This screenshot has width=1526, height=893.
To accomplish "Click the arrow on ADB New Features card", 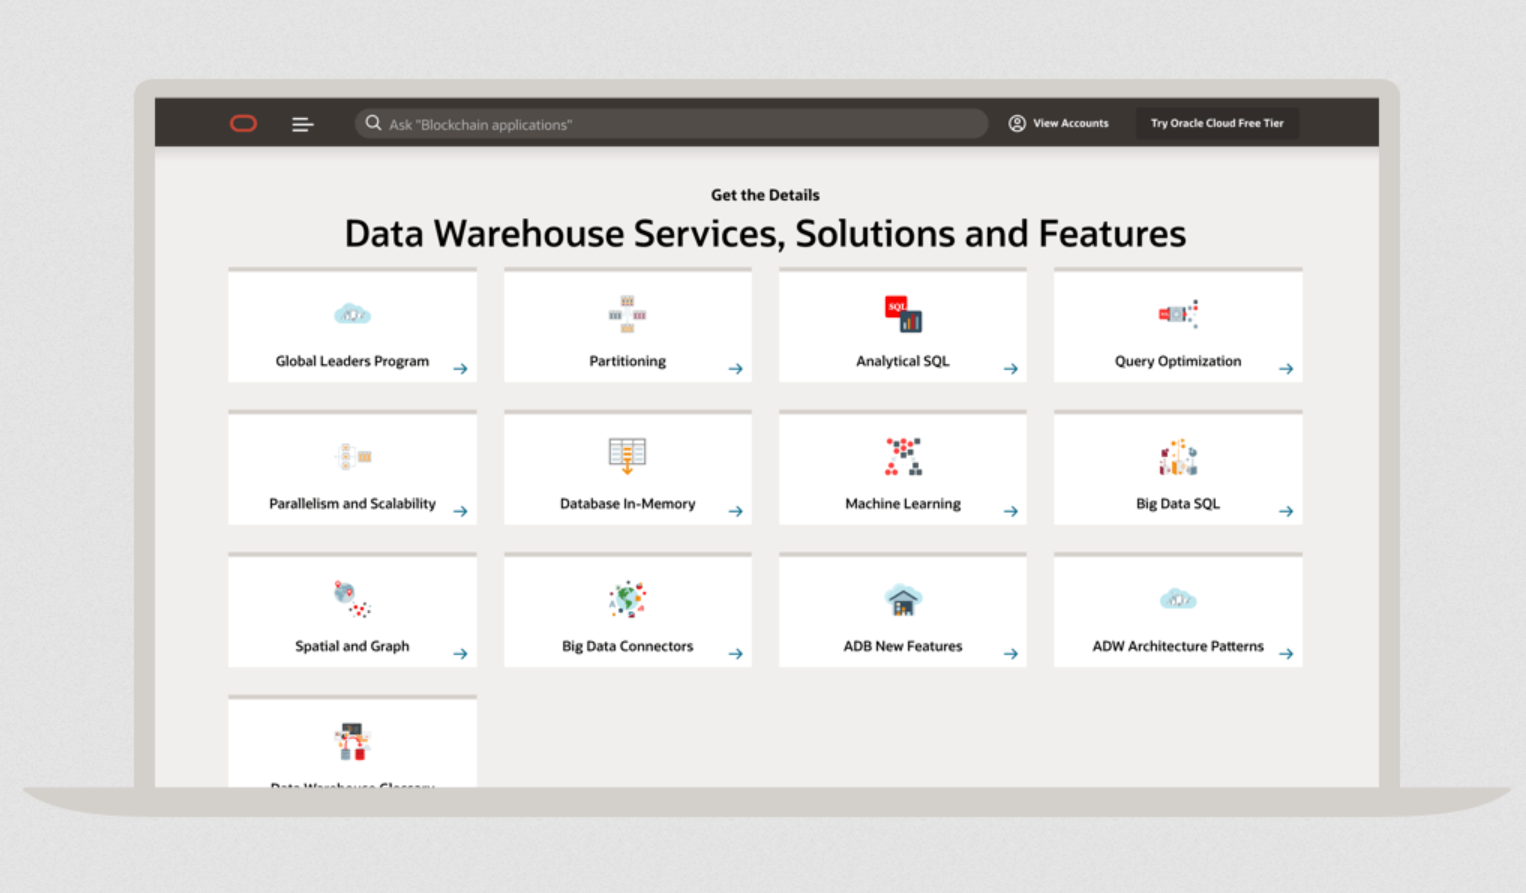I will pos(1011,654).
